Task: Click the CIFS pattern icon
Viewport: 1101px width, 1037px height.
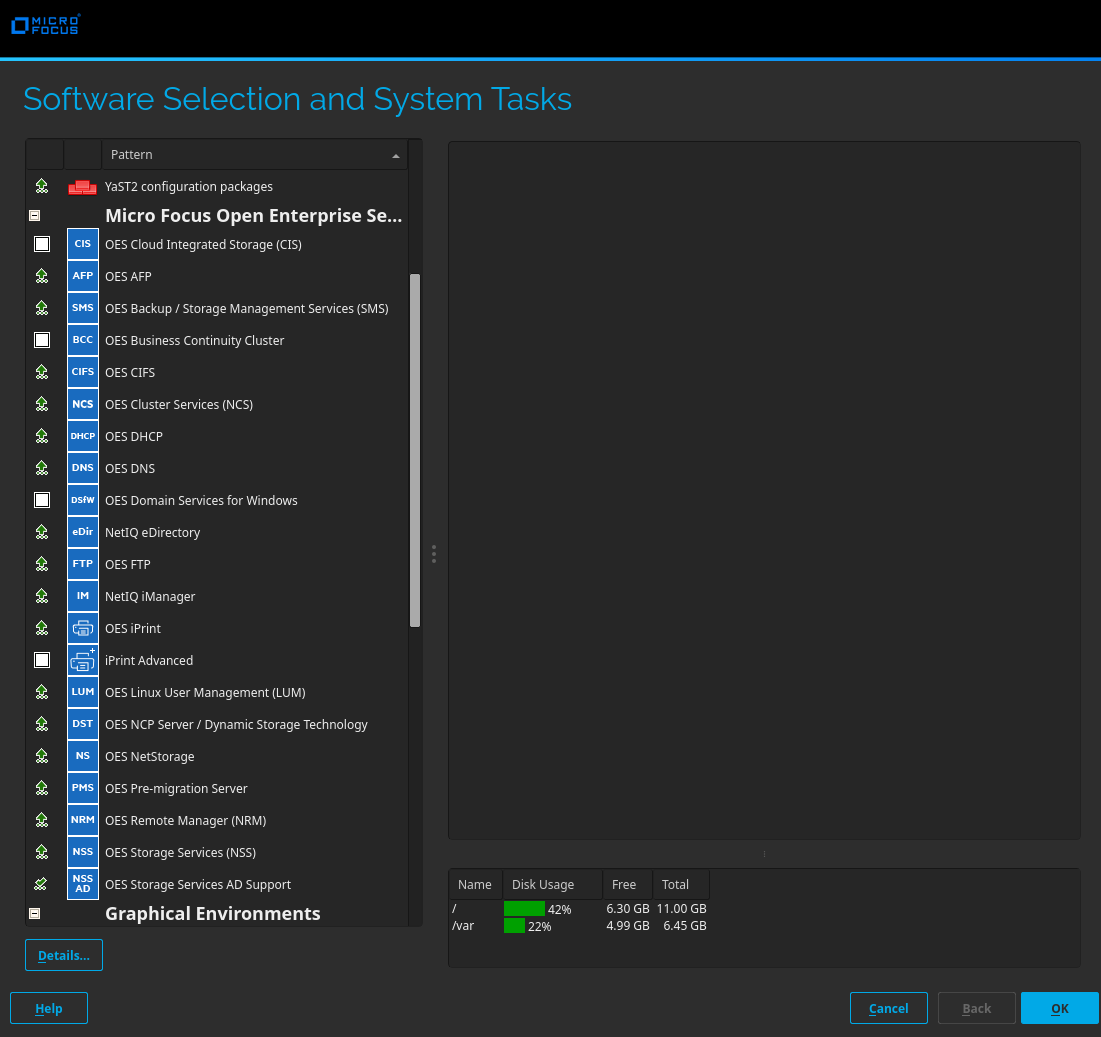Action: [83, 372]
